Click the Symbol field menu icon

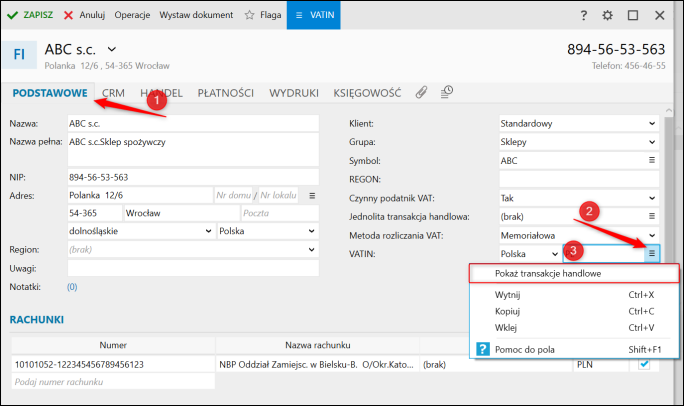point(651,160)
